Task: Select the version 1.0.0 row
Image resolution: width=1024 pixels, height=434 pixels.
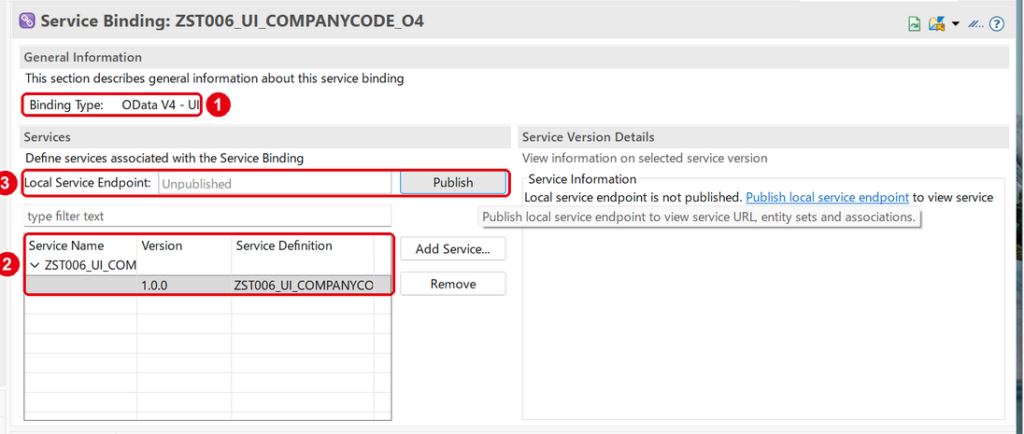Action: pyautogui.click(x=208, y=285)
